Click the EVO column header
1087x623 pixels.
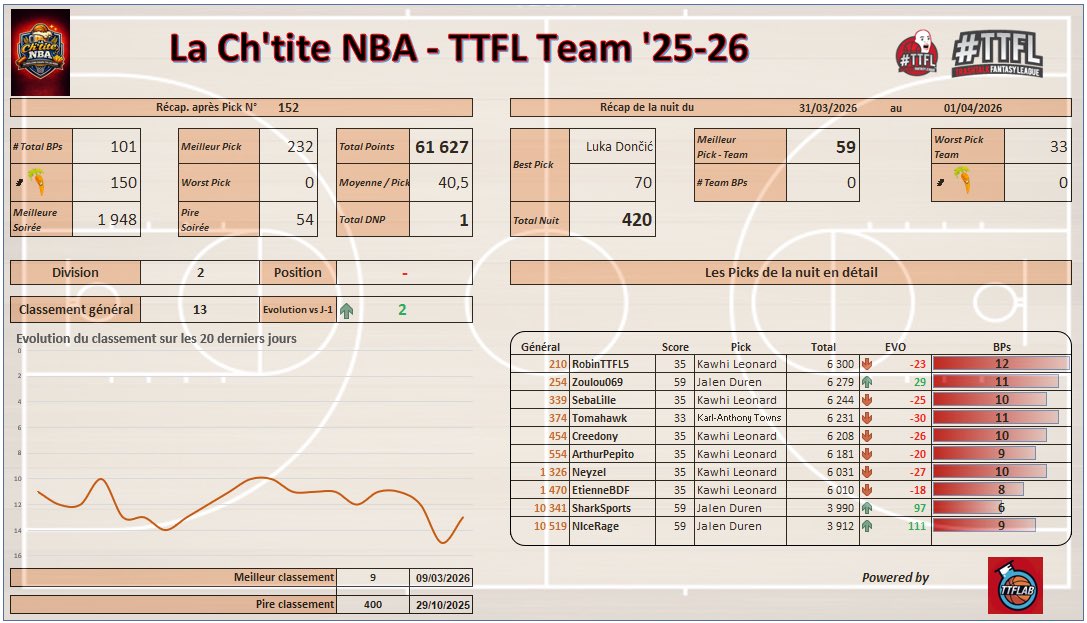[895, 347]
